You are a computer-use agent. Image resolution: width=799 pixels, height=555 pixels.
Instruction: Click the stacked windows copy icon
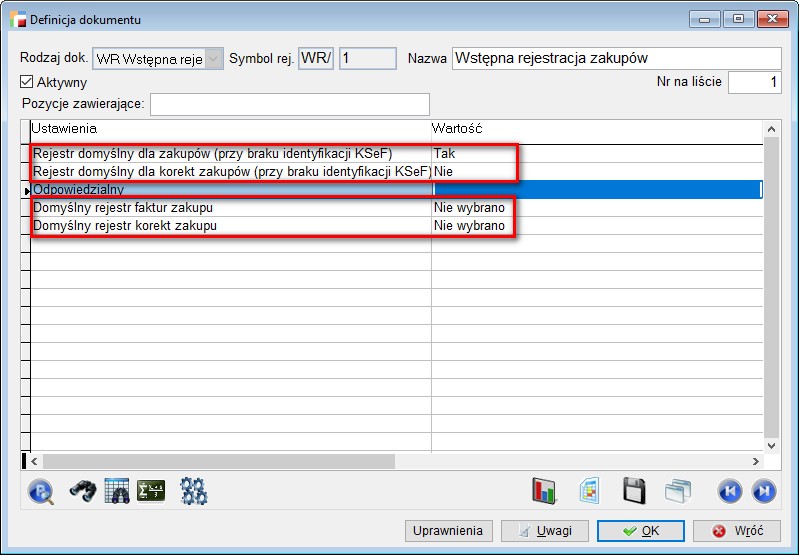[x=679, y=490]
